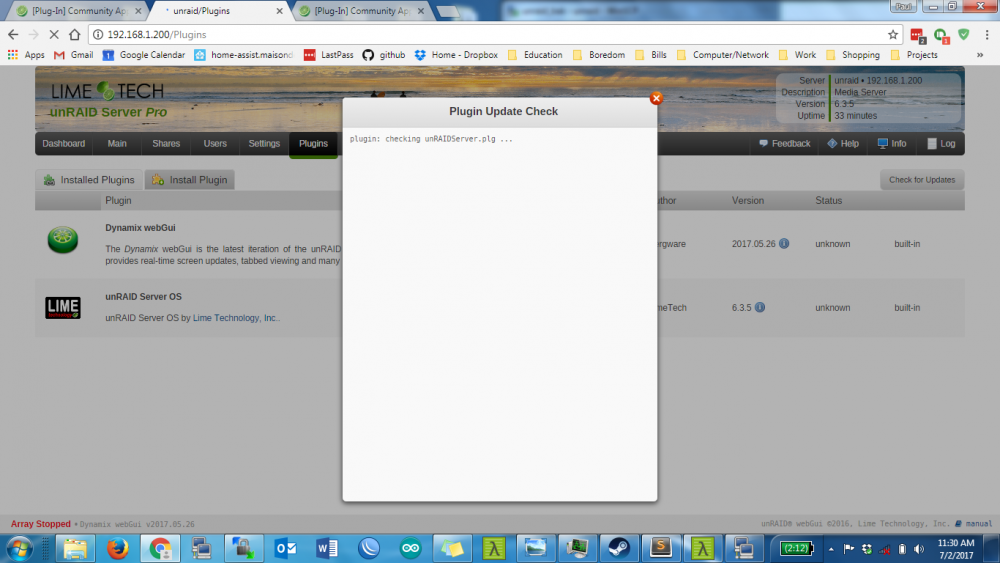Click the Check for Updates button
The image size is (1000, 563).
[x=922, y=180]
